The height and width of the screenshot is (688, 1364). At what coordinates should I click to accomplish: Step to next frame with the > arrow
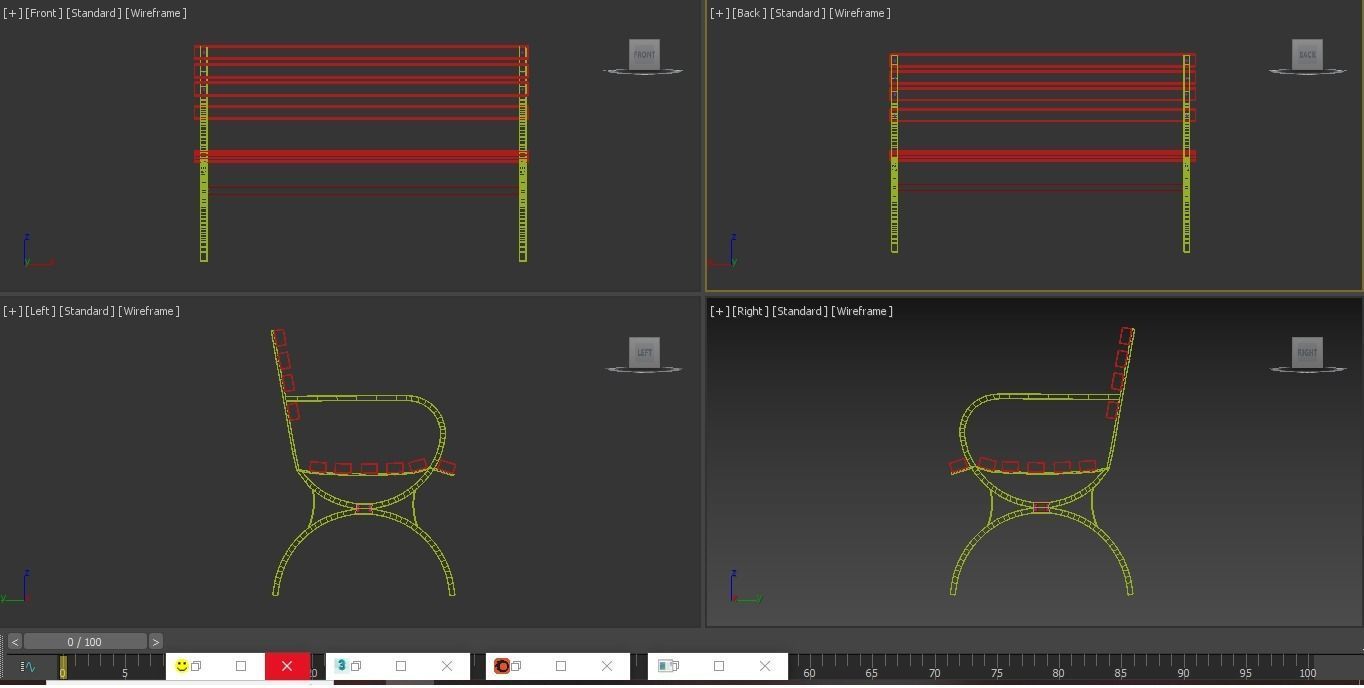tap(156, 642)
